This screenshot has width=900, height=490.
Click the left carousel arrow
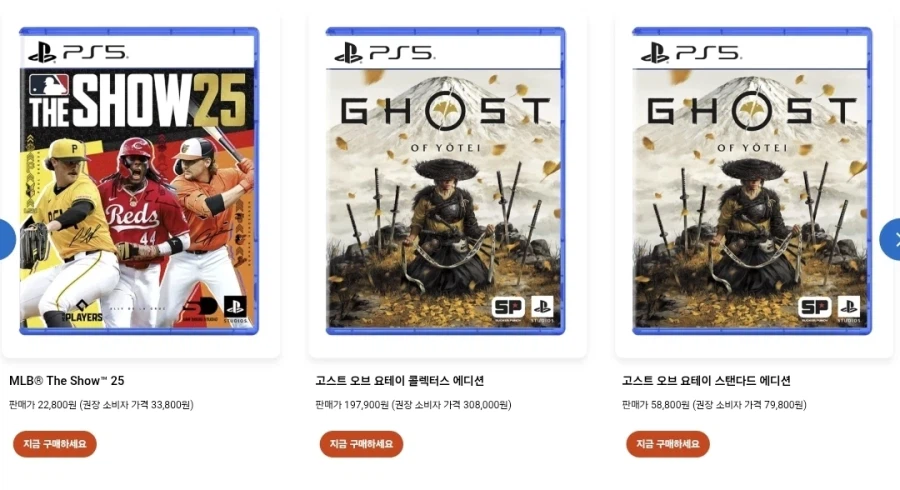(7, 239)
